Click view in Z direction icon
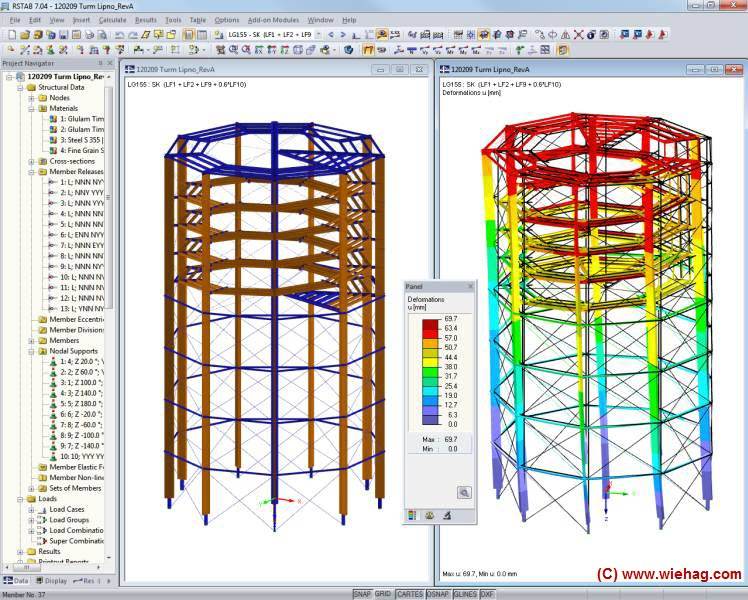This screenshot has height=600, width=748. click(x=285, y=50)
